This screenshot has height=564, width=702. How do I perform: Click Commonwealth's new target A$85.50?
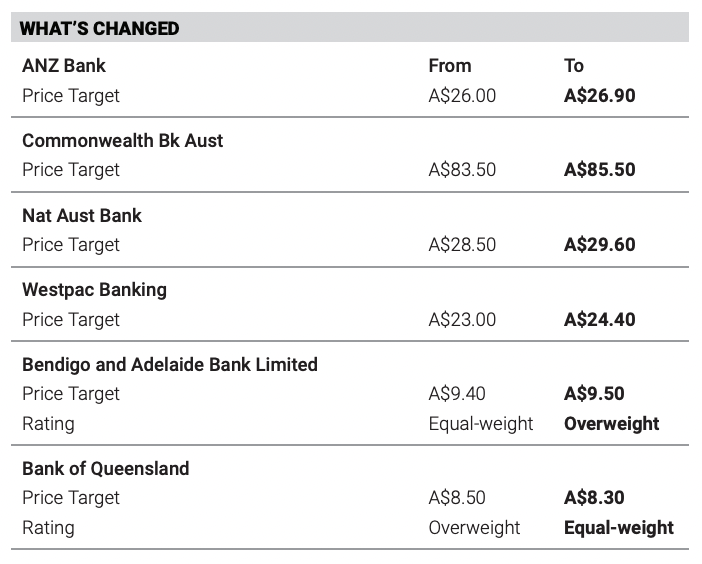tap(599, 170)
